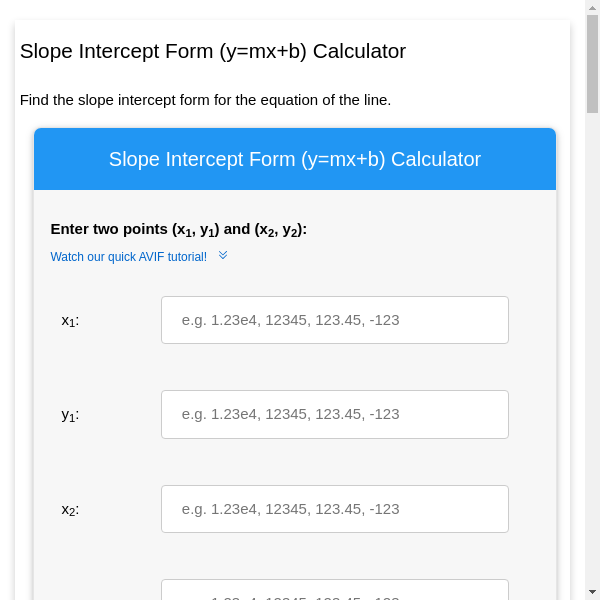Click the empty scrollbar track below the thumb
Image resolution: width=600 pixels, height=600 pixels.
(x=592, y=350)
